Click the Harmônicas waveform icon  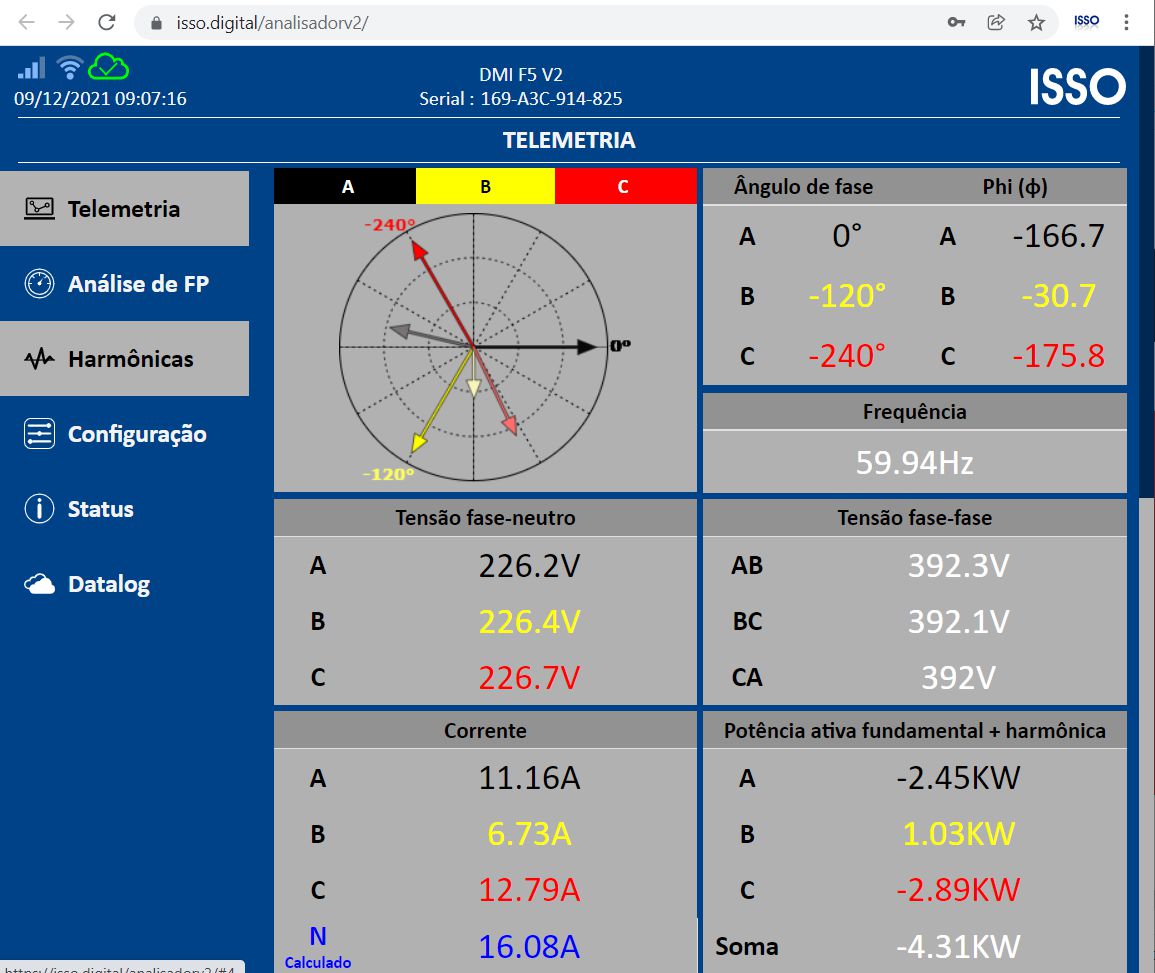click(x=39, y=359)
